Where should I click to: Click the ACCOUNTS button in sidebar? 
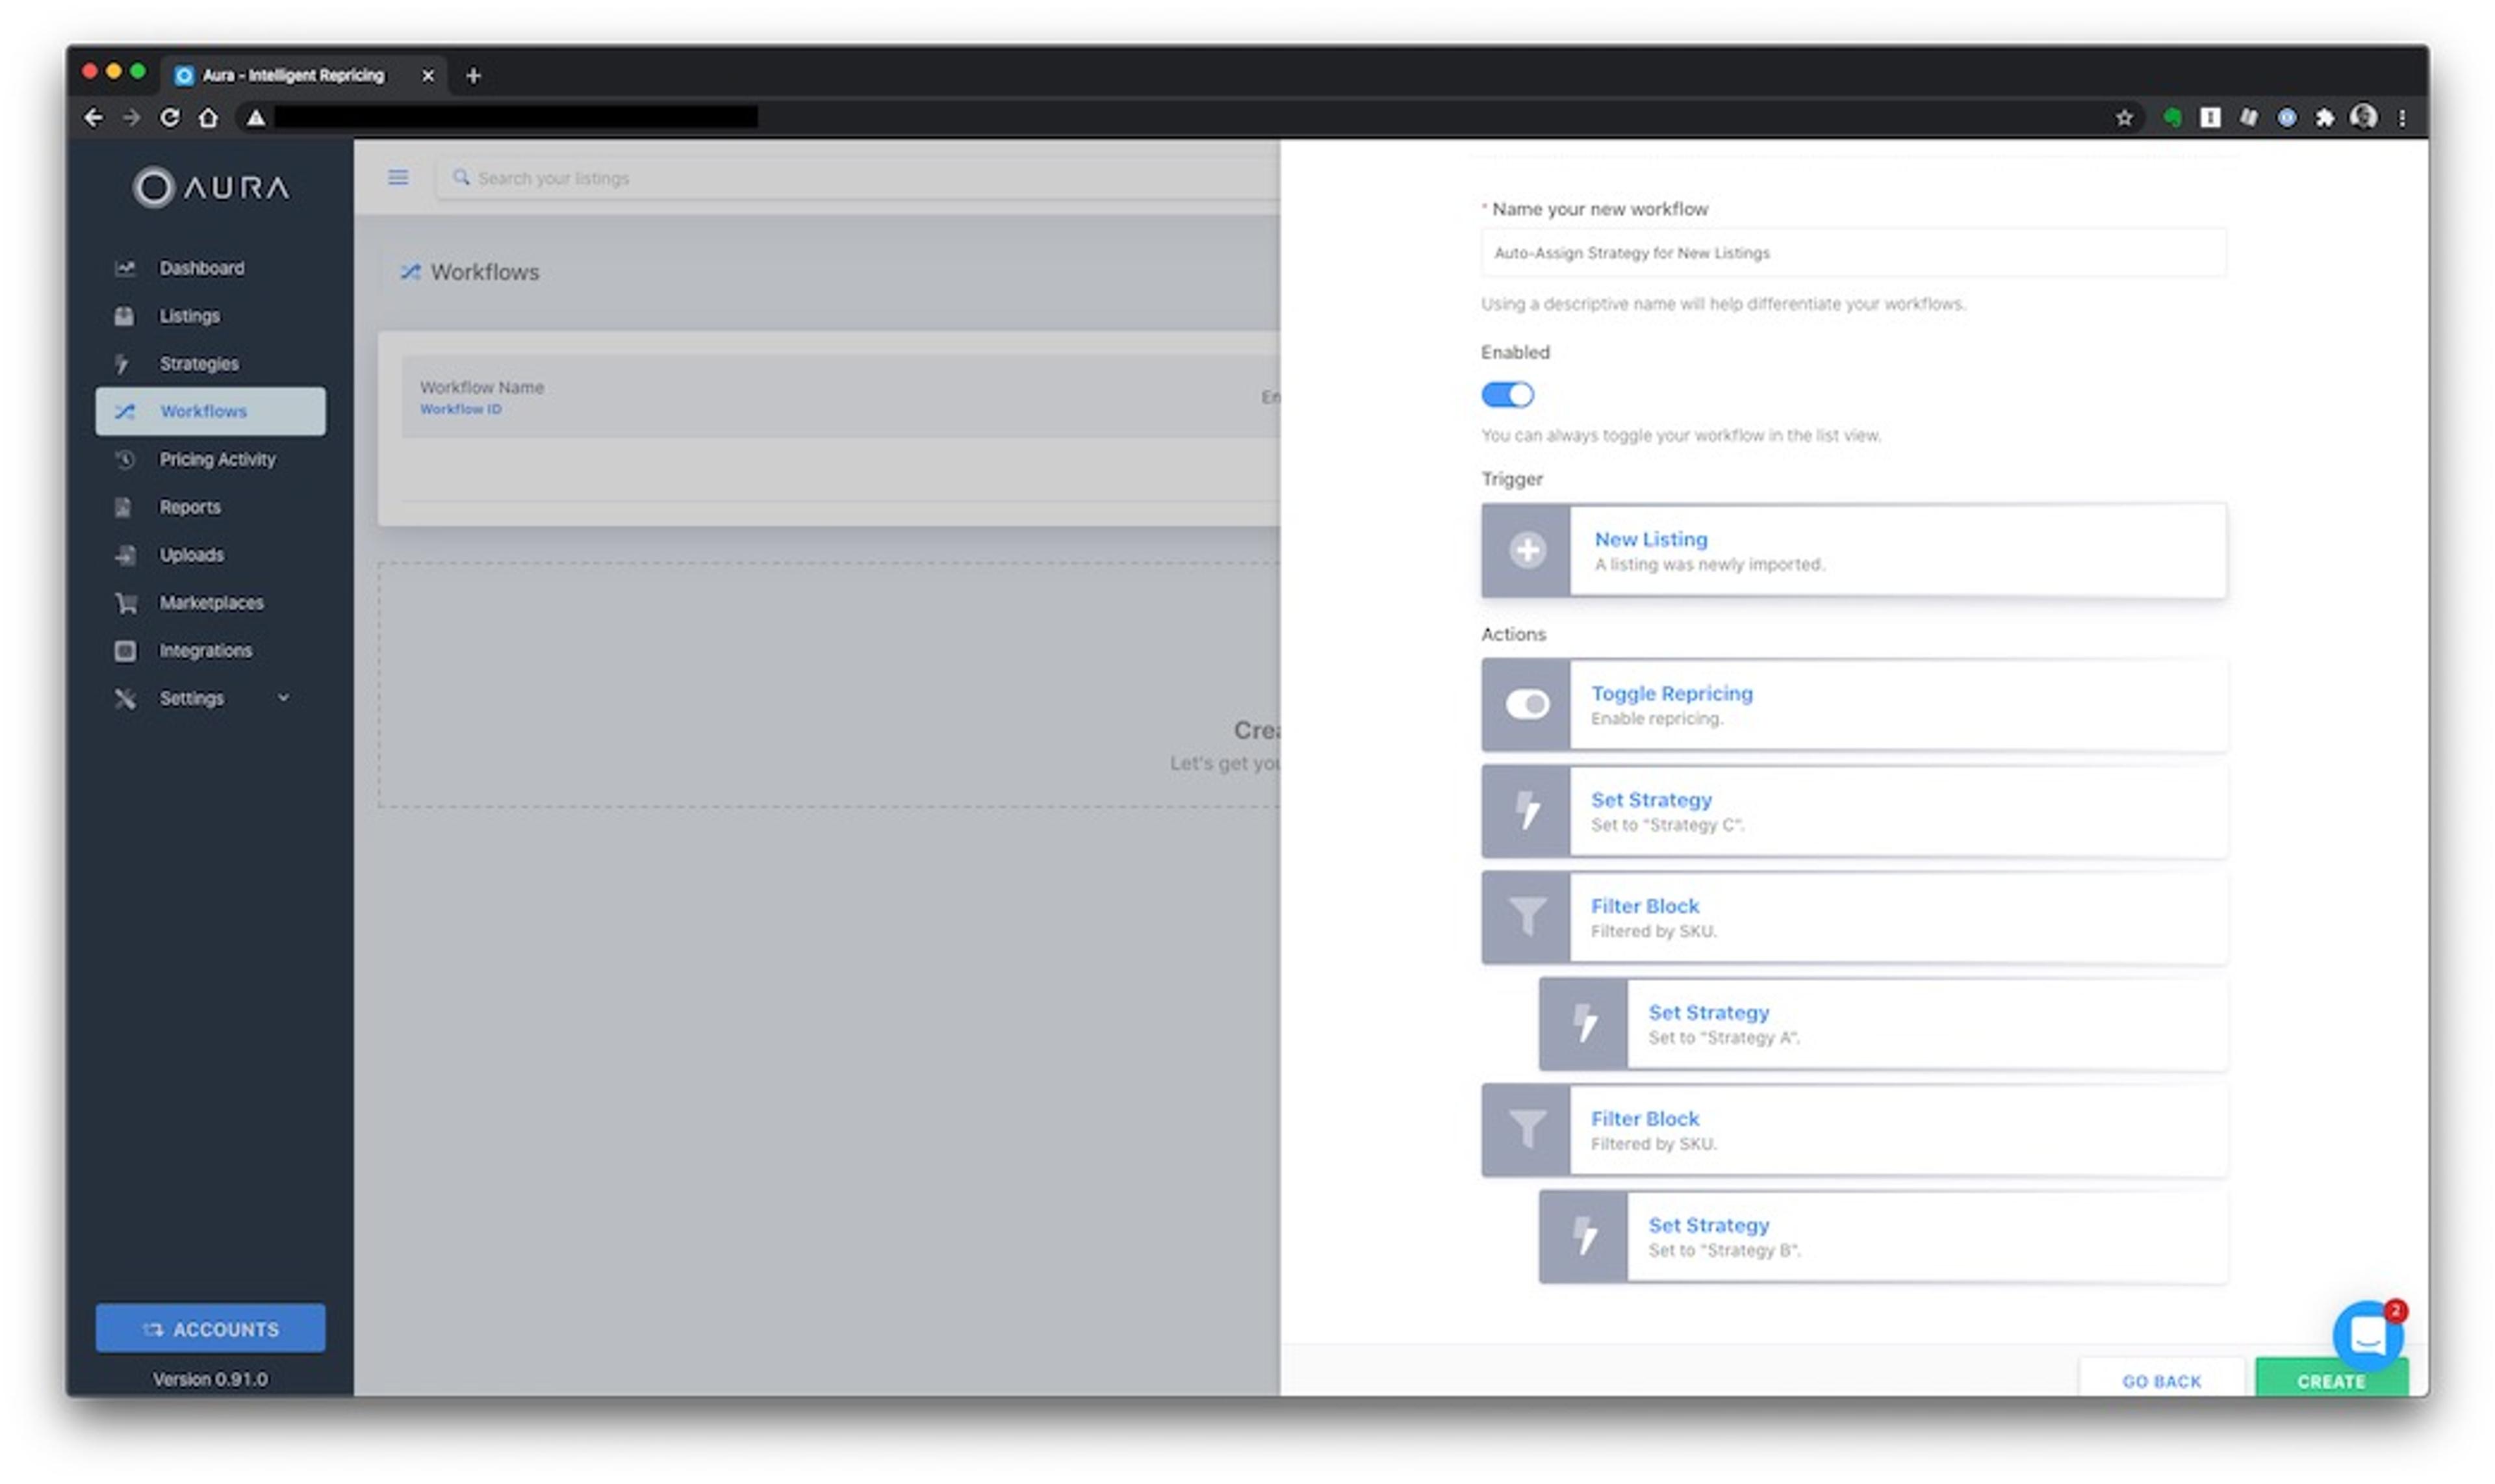point(210,1329)
